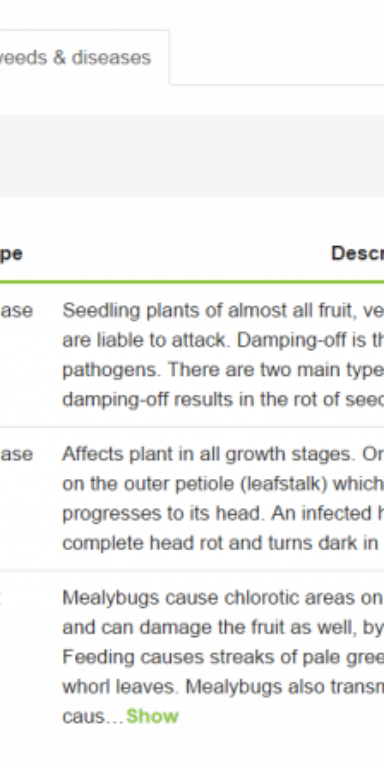Click the 'Seedling plants of almost all fruit' line

[x=223, y=311]
